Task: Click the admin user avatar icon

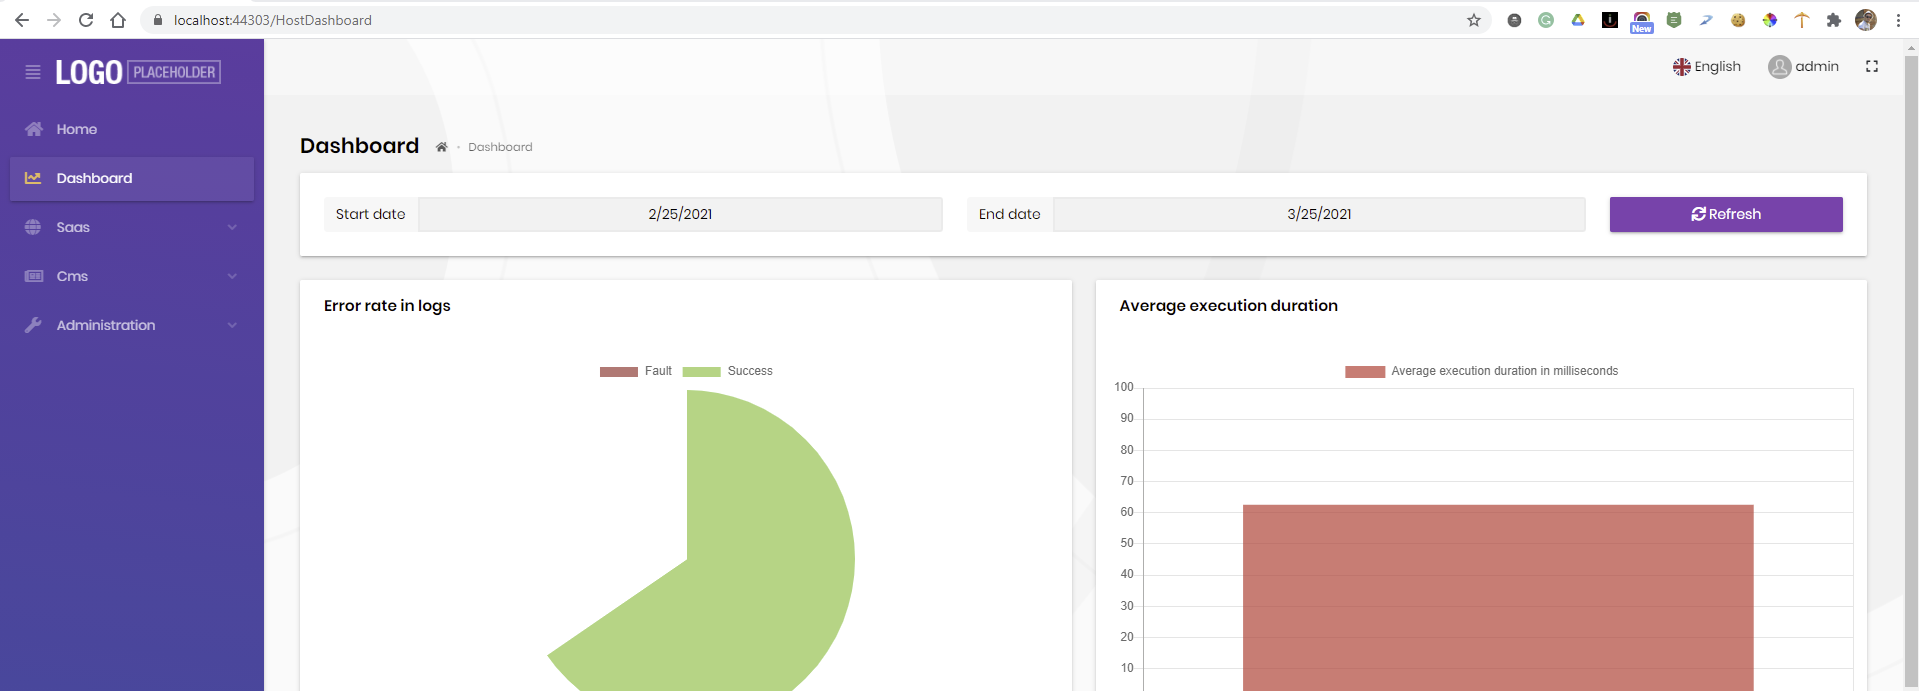Action: [x=1779, y=67]
